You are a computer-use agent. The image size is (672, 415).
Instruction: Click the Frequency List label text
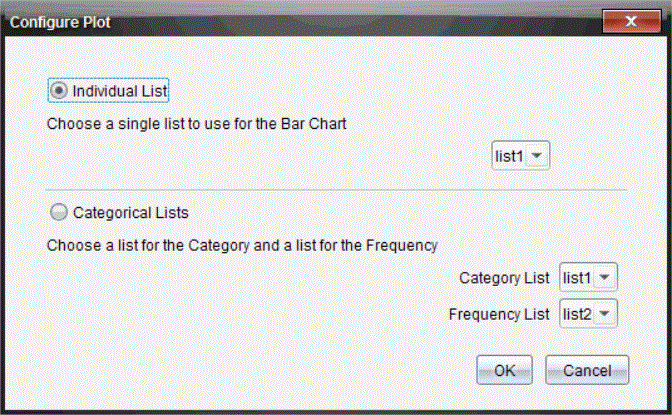point(499,314)
